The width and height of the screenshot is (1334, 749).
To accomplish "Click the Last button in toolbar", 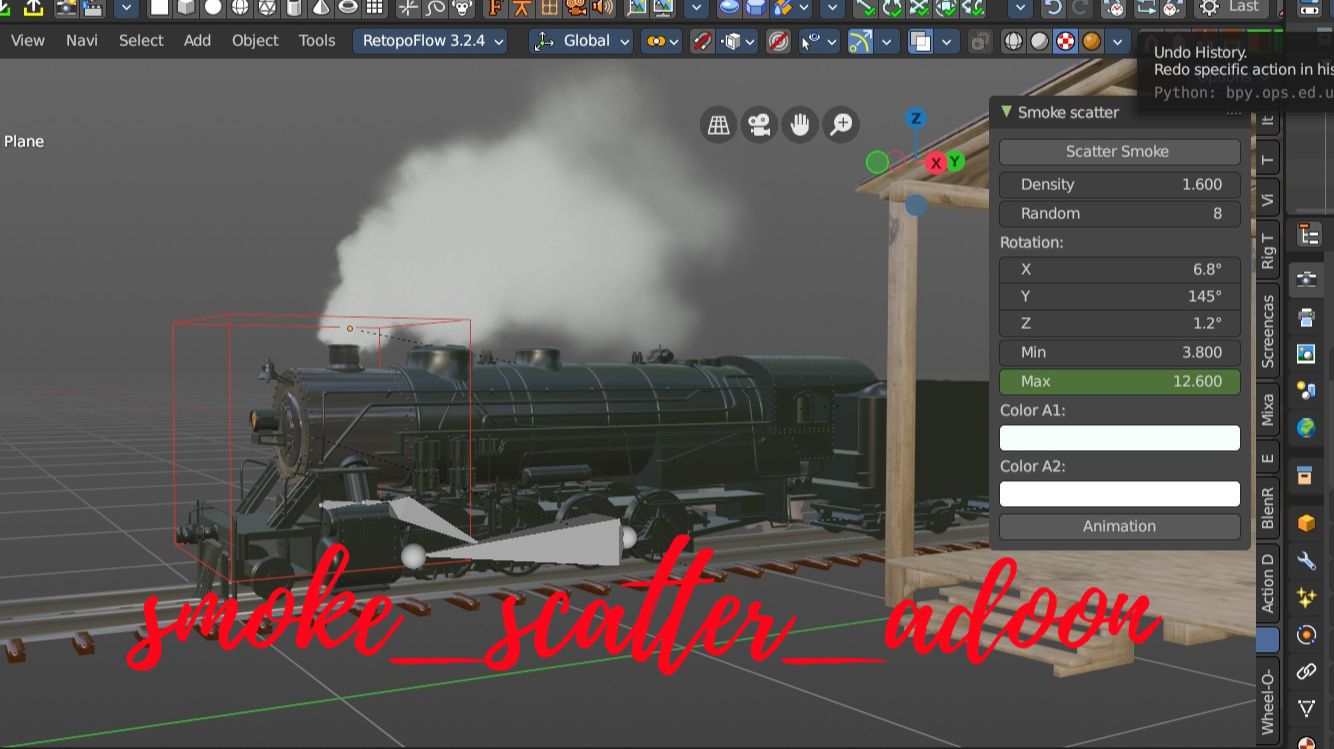I will click(x=1233, y=8).
